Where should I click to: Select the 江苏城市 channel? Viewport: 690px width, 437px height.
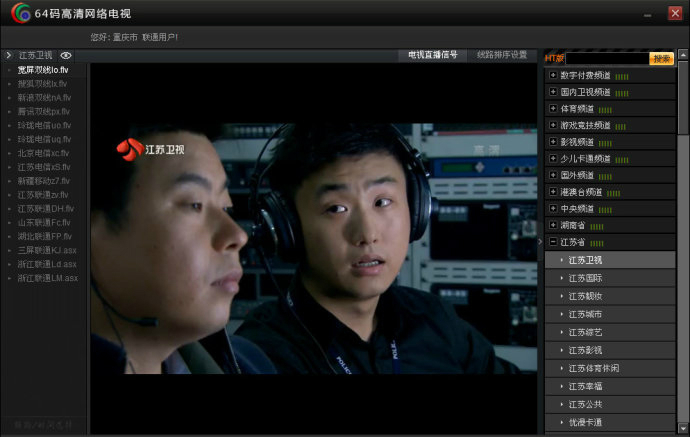point(610,314)
